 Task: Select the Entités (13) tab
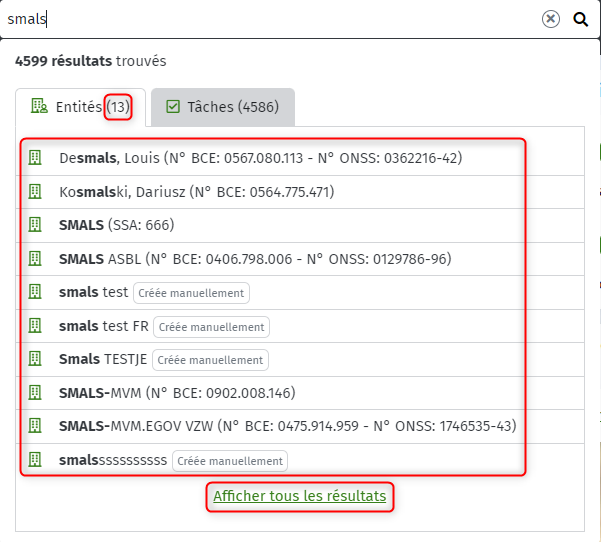(80, 107)
